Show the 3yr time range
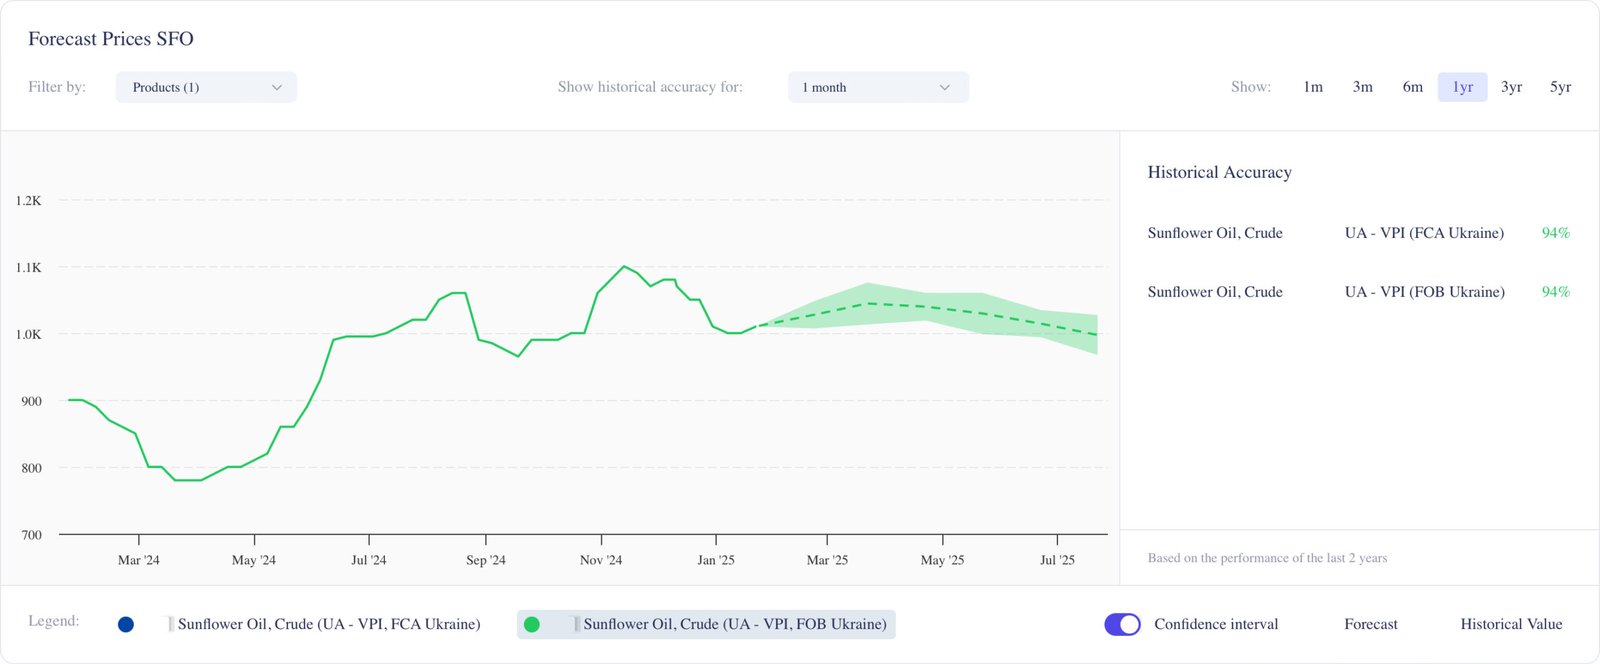This screenshot has width=1600, height=664. coord(1511,87)
